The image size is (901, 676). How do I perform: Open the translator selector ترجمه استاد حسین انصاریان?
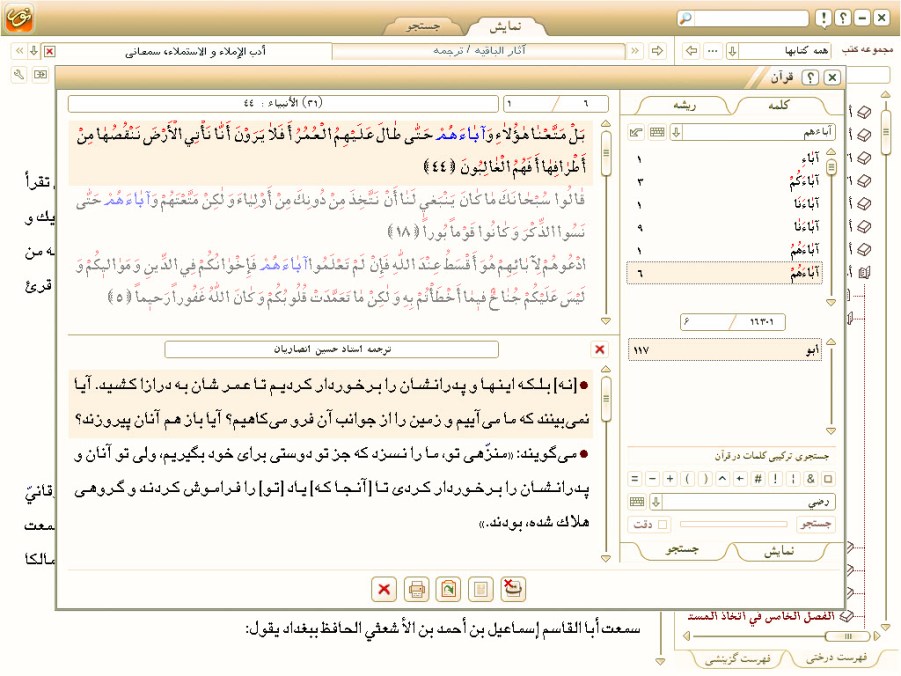coord(332,349)
